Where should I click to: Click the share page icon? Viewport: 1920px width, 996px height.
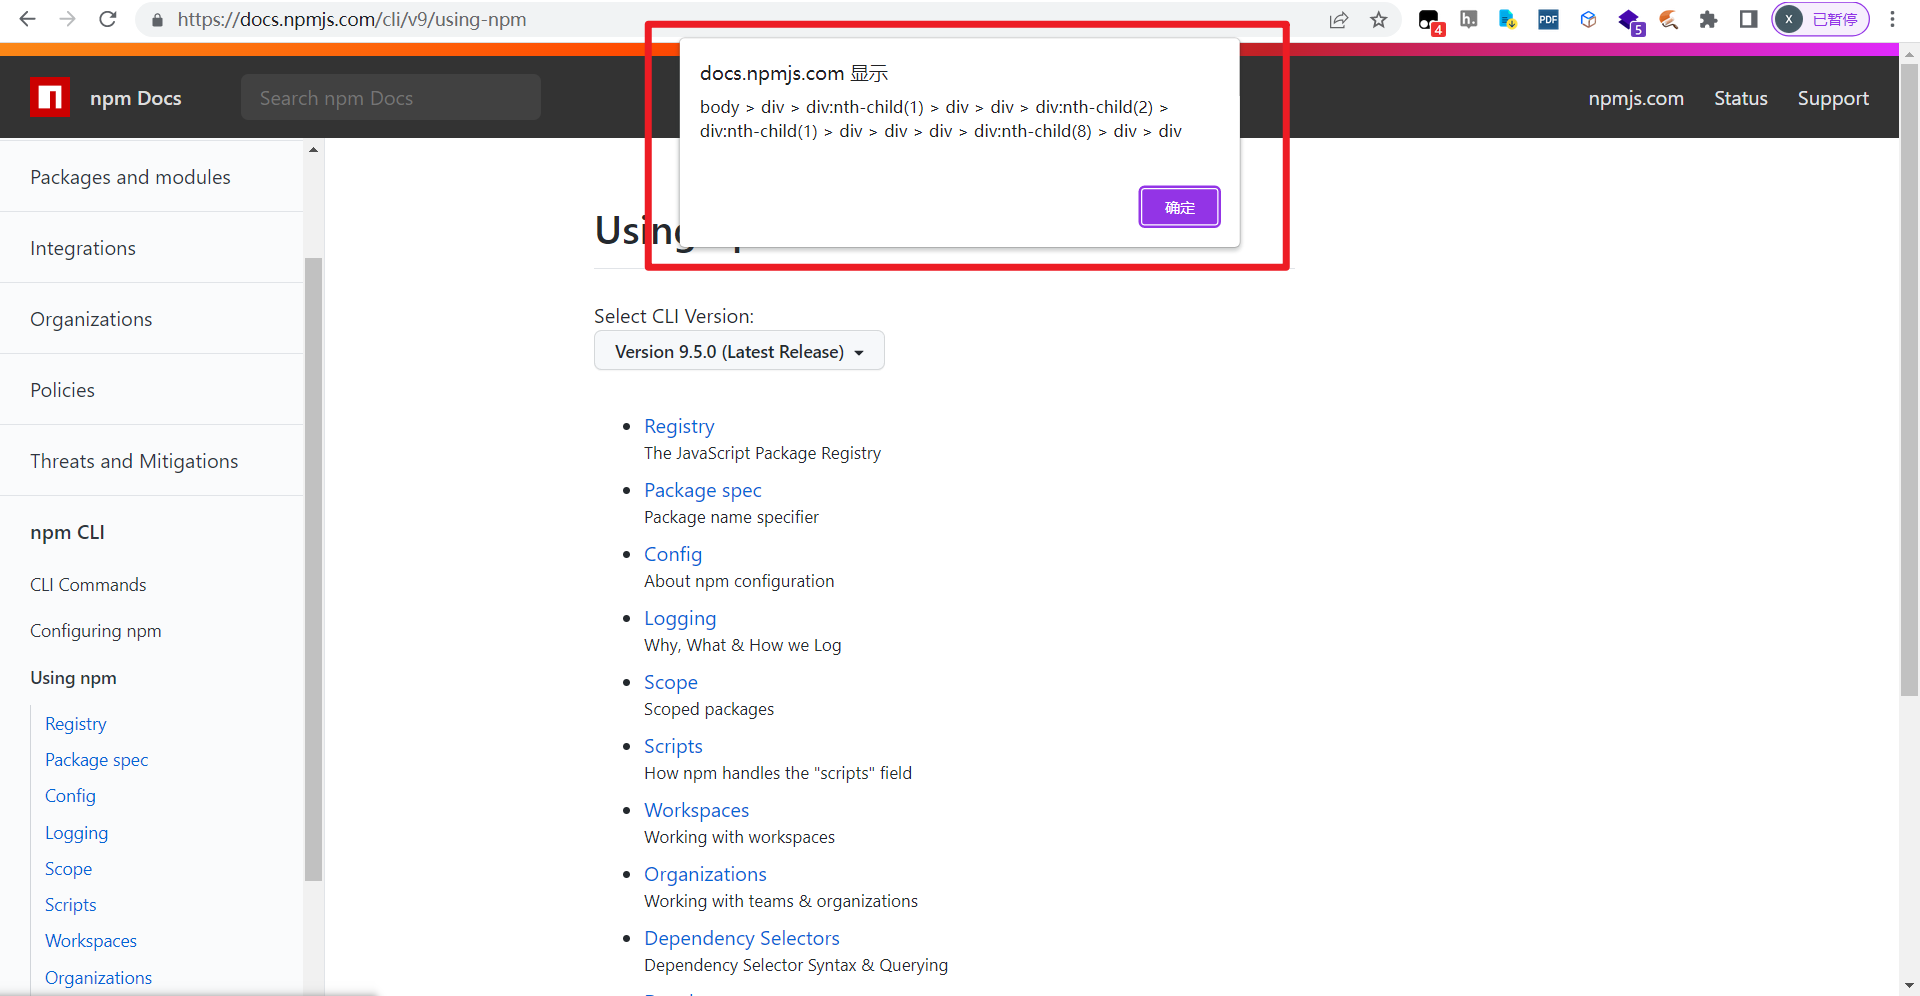tap(1339, 20)
